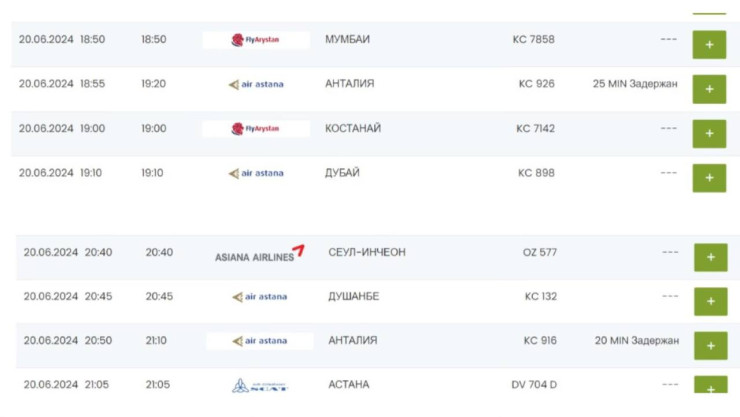Expand the Mumbai KC 7858 flight row

tap(709, 45)
